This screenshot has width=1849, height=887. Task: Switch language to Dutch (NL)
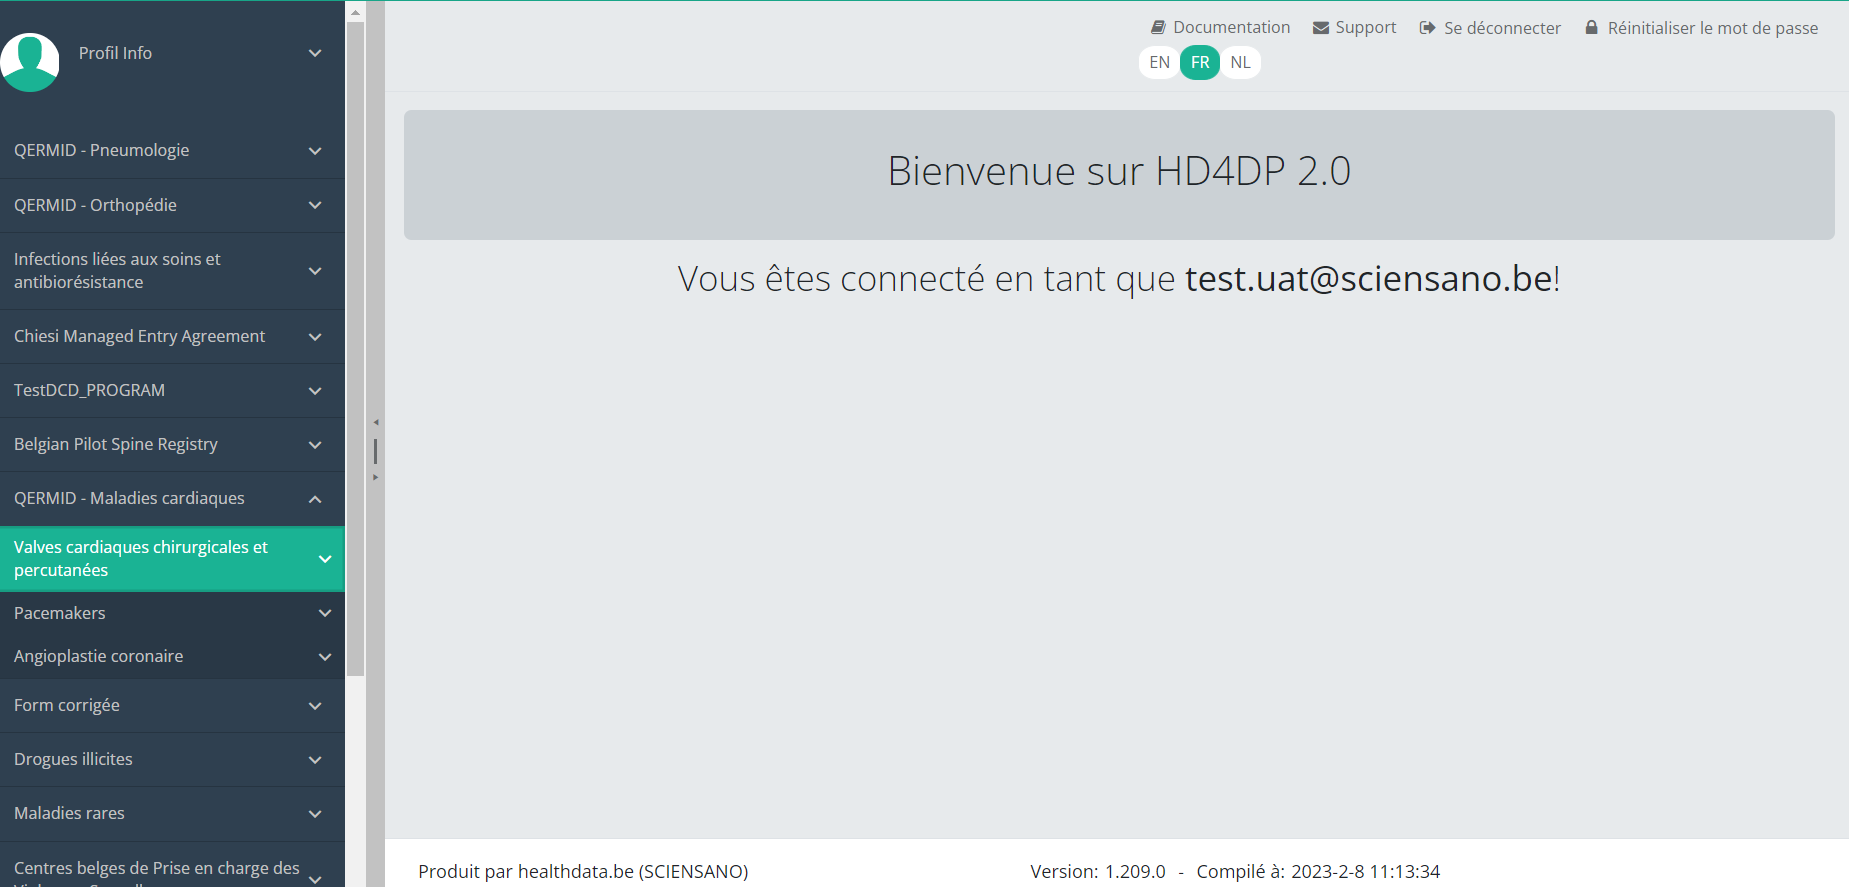(x=1240, y=62)
